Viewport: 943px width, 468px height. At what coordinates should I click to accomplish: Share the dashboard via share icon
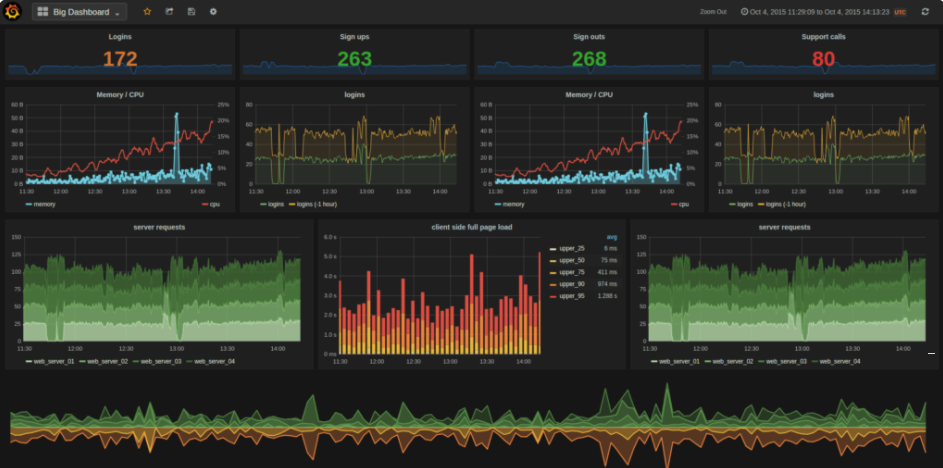(170, 12)
